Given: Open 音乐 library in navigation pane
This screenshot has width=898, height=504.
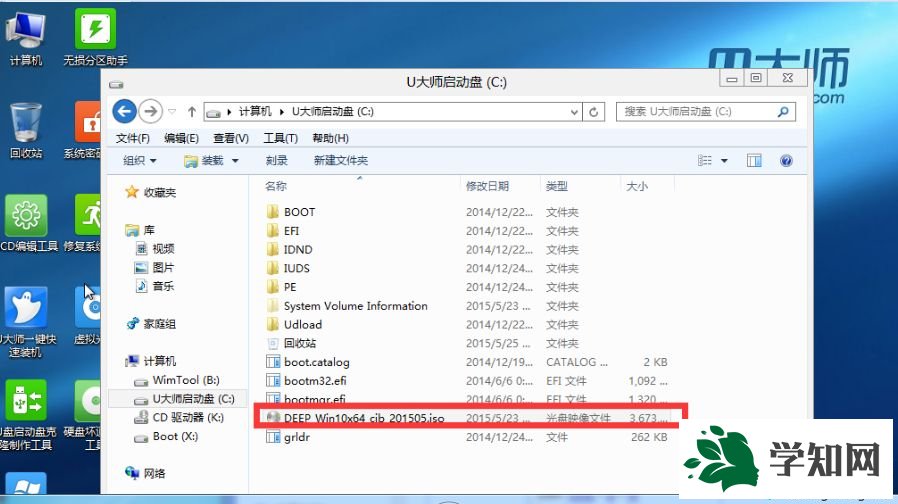Looking at the screenshot, I should tap(155, 286).
